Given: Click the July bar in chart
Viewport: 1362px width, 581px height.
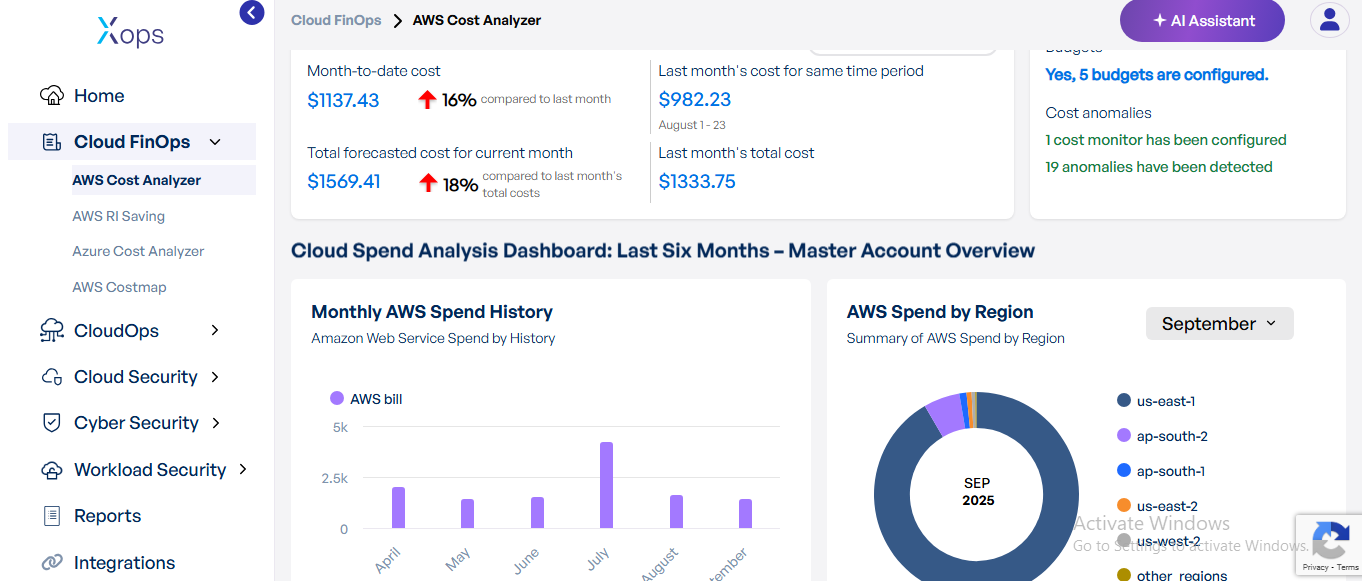Looking at the screenshot, I should pyautogui.click(x=606, y=485).
